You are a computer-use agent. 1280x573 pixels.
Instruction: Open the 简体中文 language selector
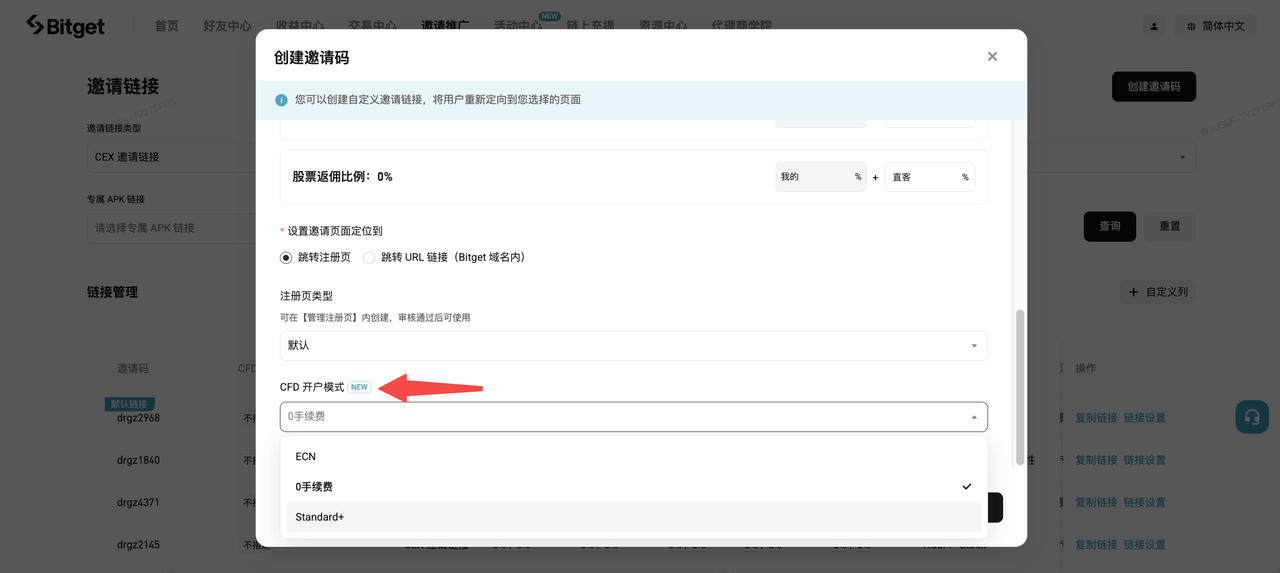click(x=1216, y=26)
